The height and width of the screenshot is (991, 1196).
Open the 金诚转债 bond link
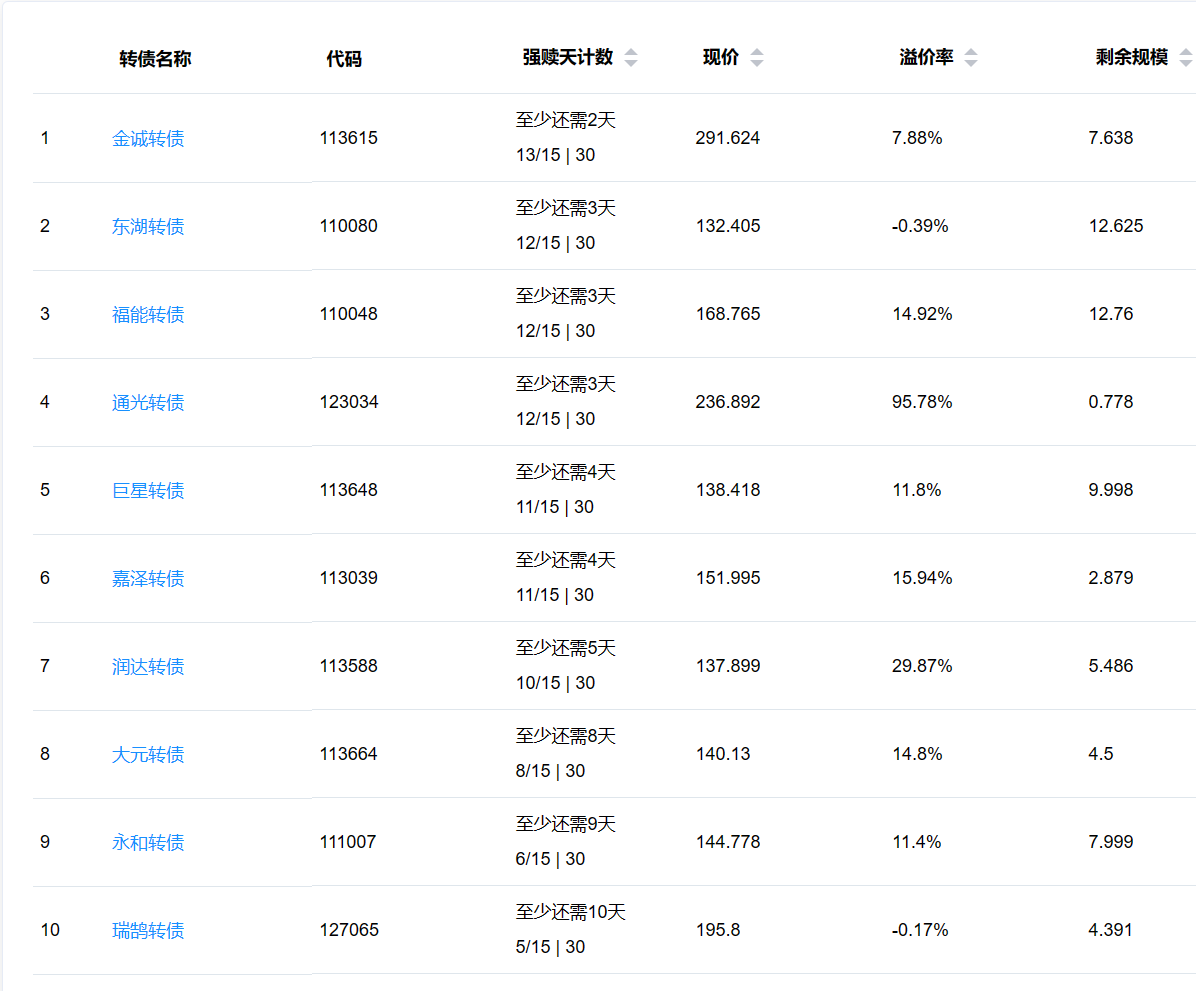pos(148,138)
